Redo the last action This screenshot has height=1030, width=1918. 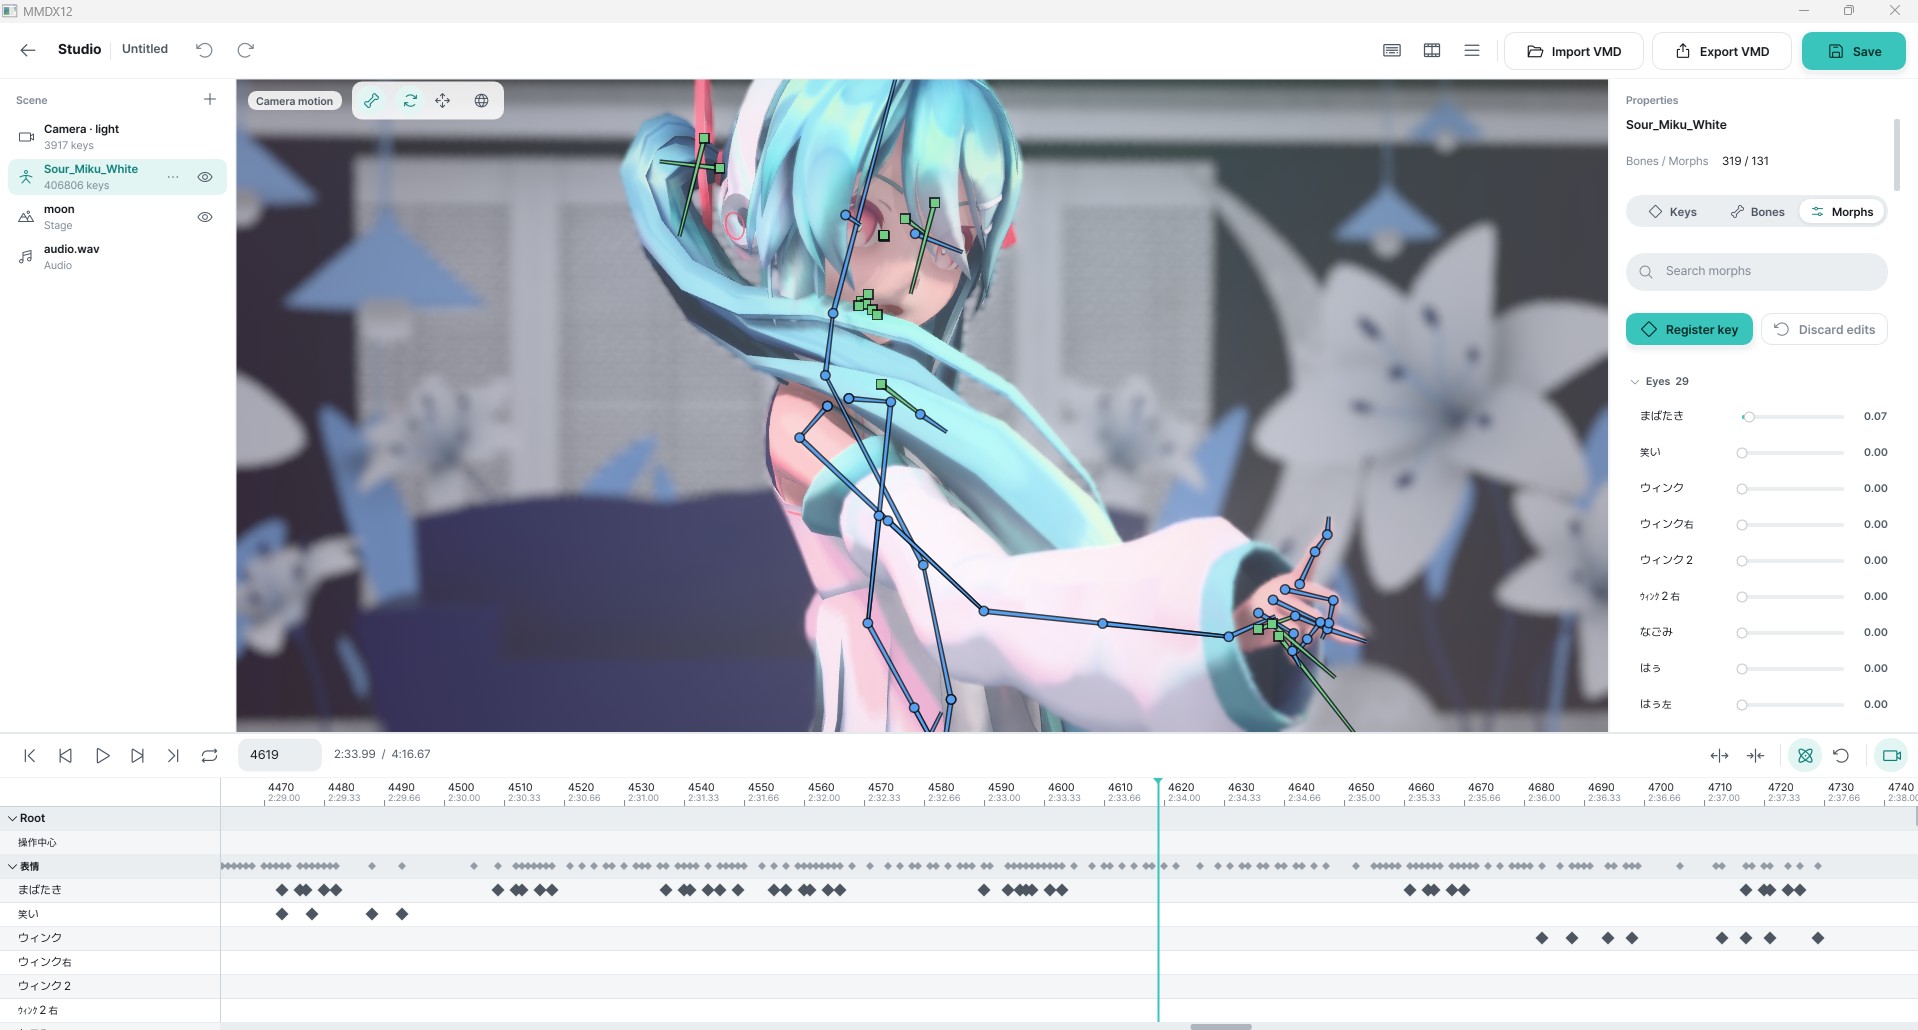[245, 50]
